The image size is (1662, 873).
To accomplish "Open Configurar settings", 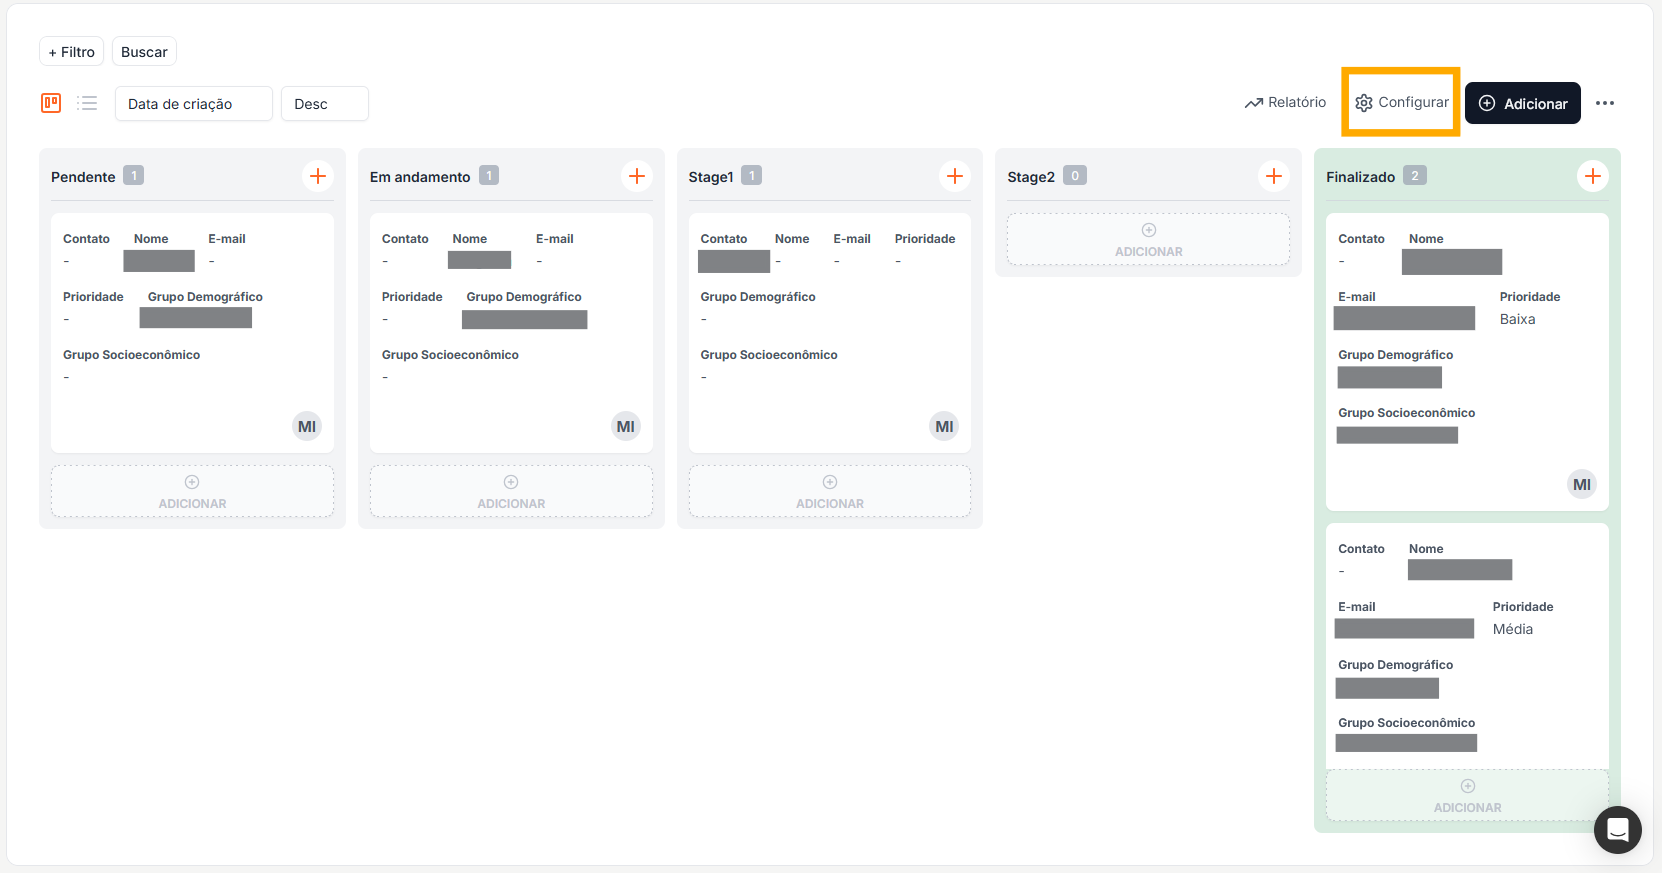I will pyautogui.click(x=1401, y=103).
